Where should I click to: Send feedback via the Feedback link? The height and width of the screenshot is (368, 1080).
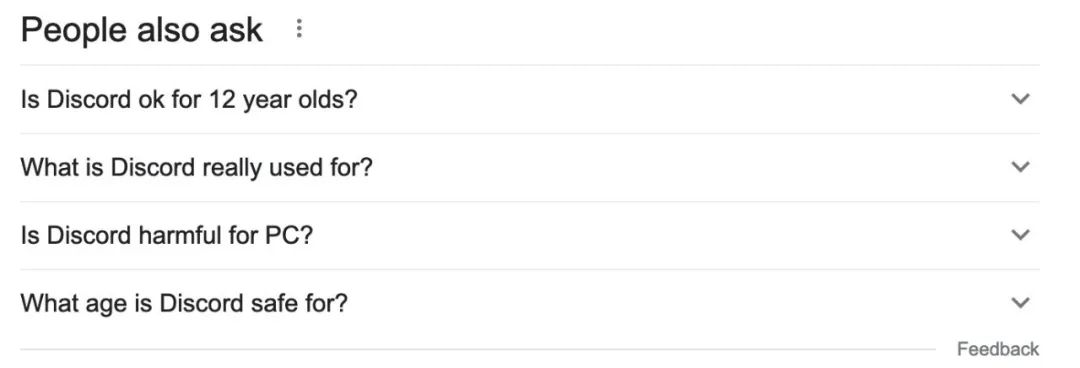click(x=997, y=349)
